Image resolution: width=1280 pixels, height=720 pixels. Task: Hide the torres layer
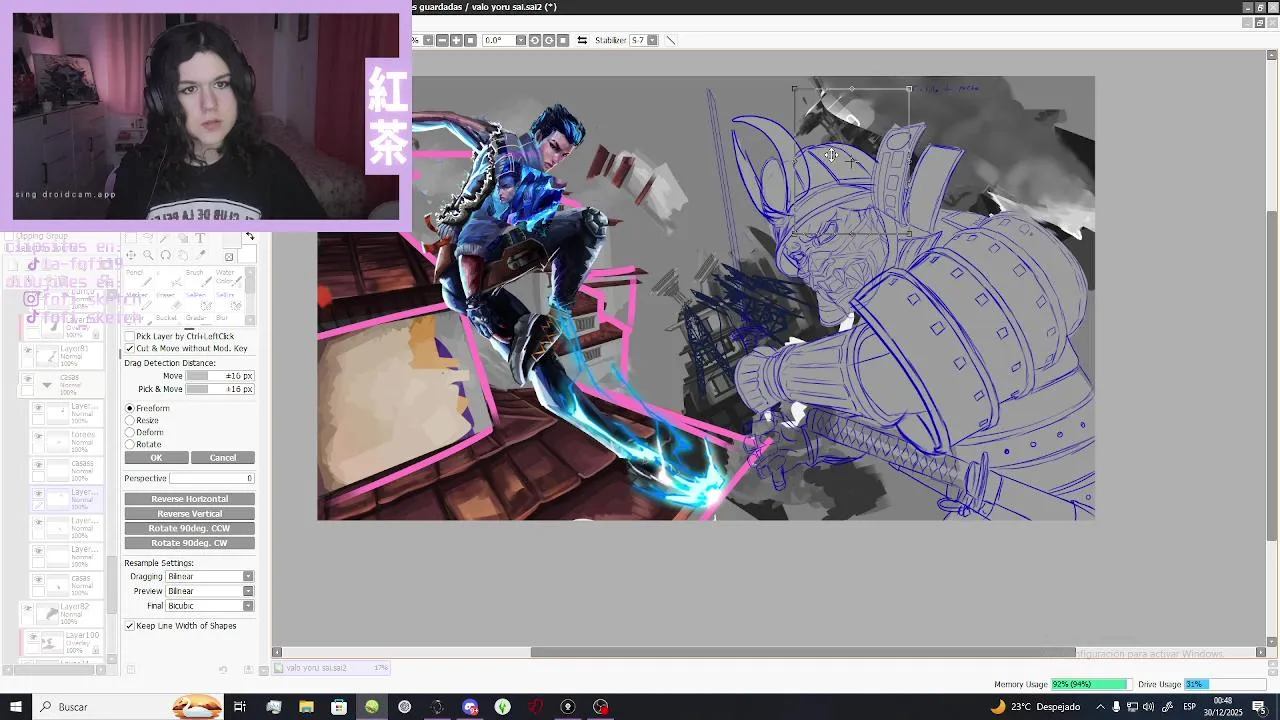tap(39, 437)
